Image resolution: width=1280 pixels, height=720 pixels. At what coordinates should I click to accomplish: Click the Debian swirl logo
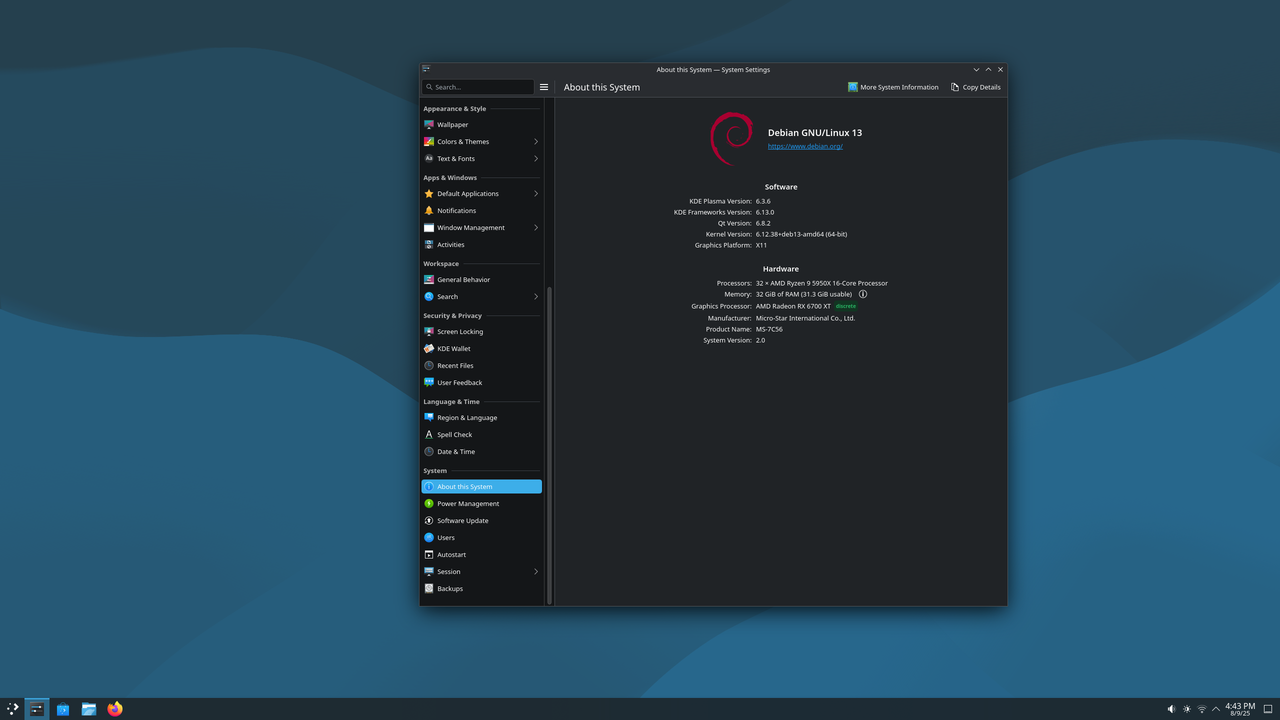732,139
